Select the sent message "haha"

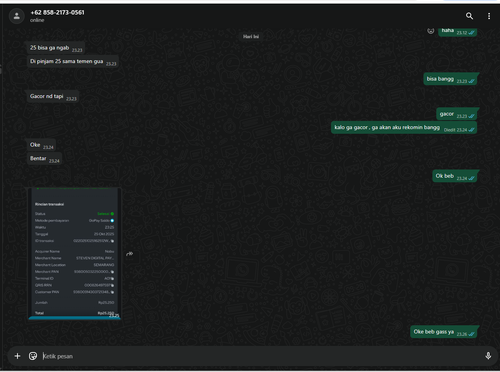[457, 32]
